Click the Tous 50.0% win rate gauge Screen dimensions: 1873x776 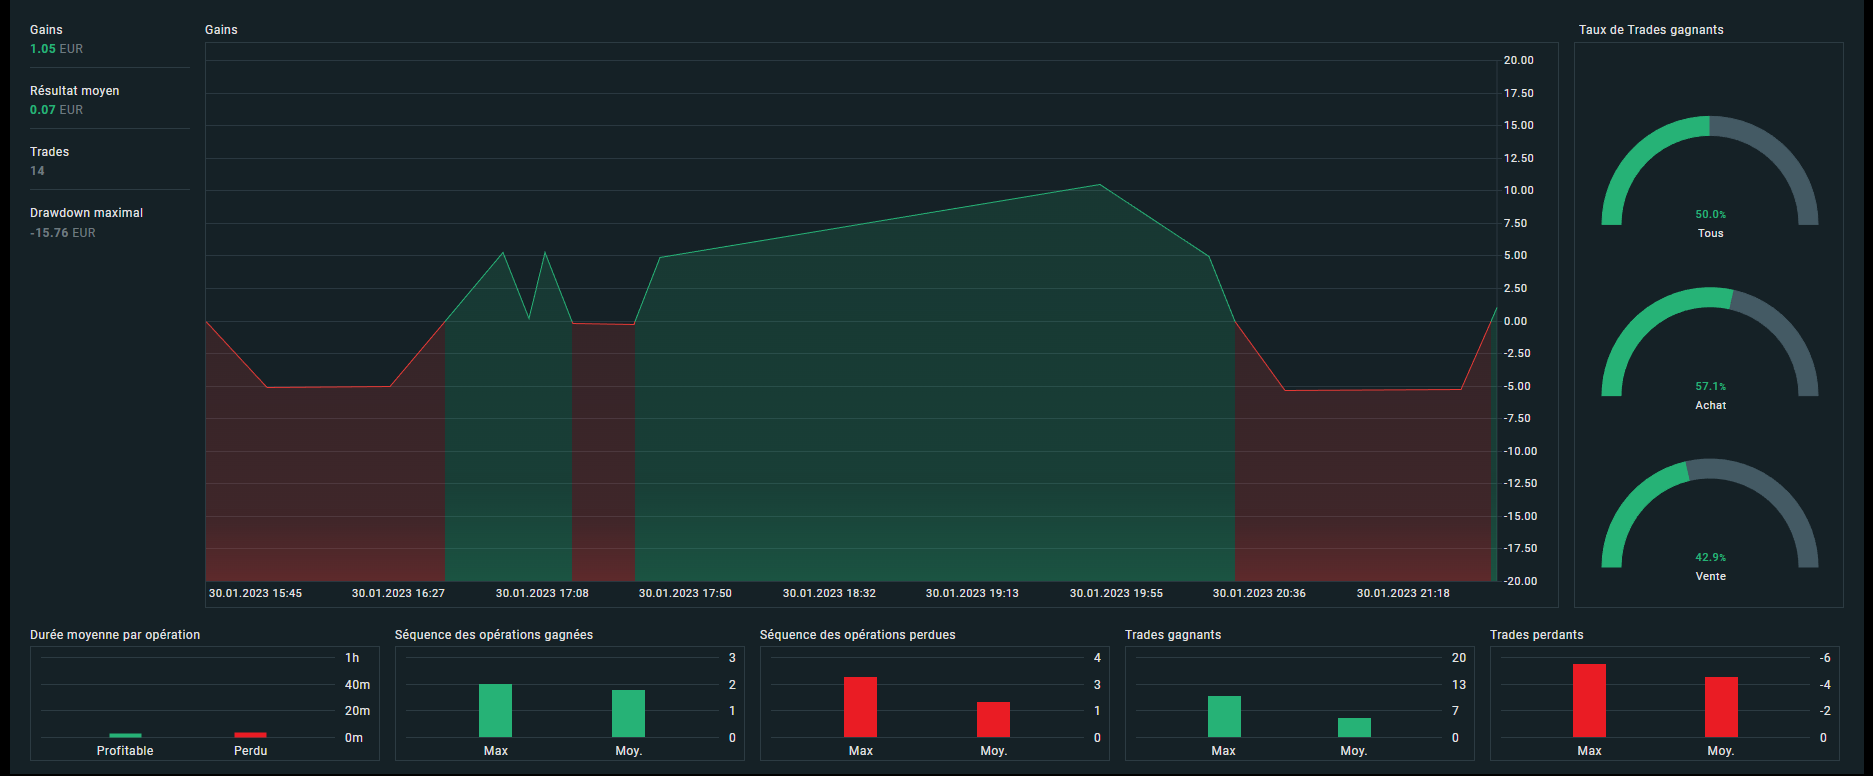[1709, 172]
